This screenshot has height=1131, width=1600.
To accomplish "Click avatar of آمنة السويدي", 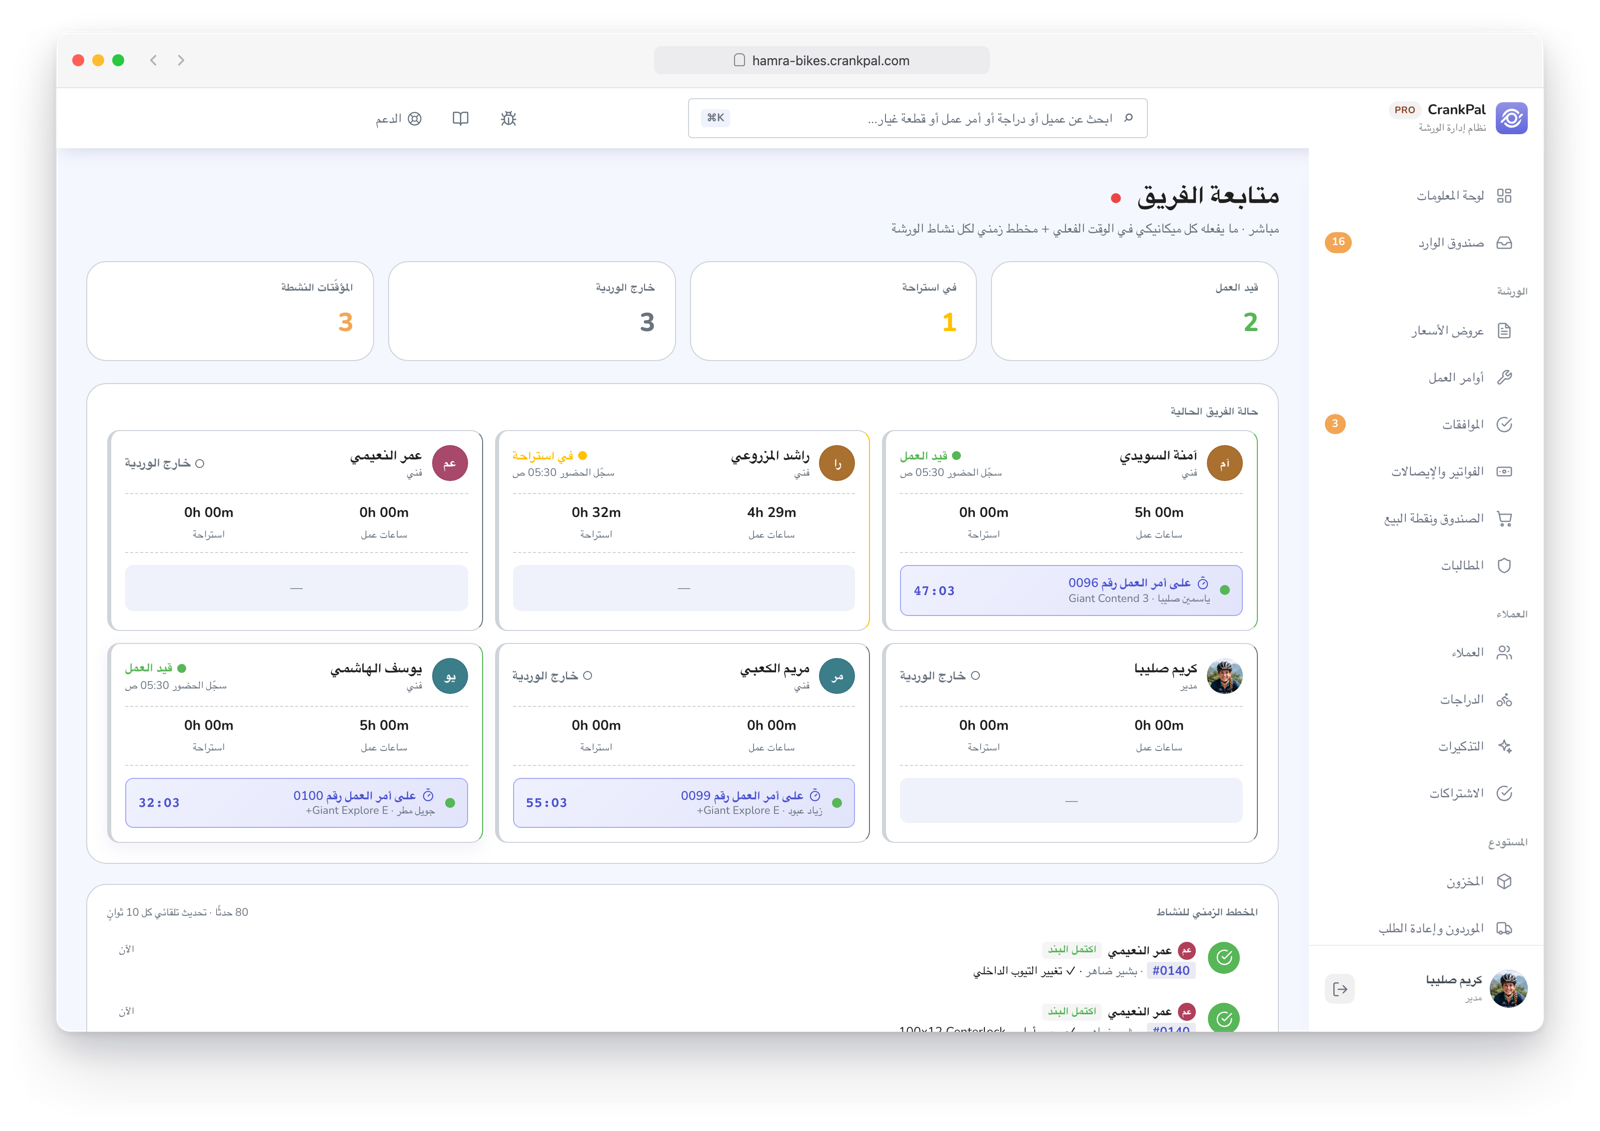I will click(x=1224, y=463).
